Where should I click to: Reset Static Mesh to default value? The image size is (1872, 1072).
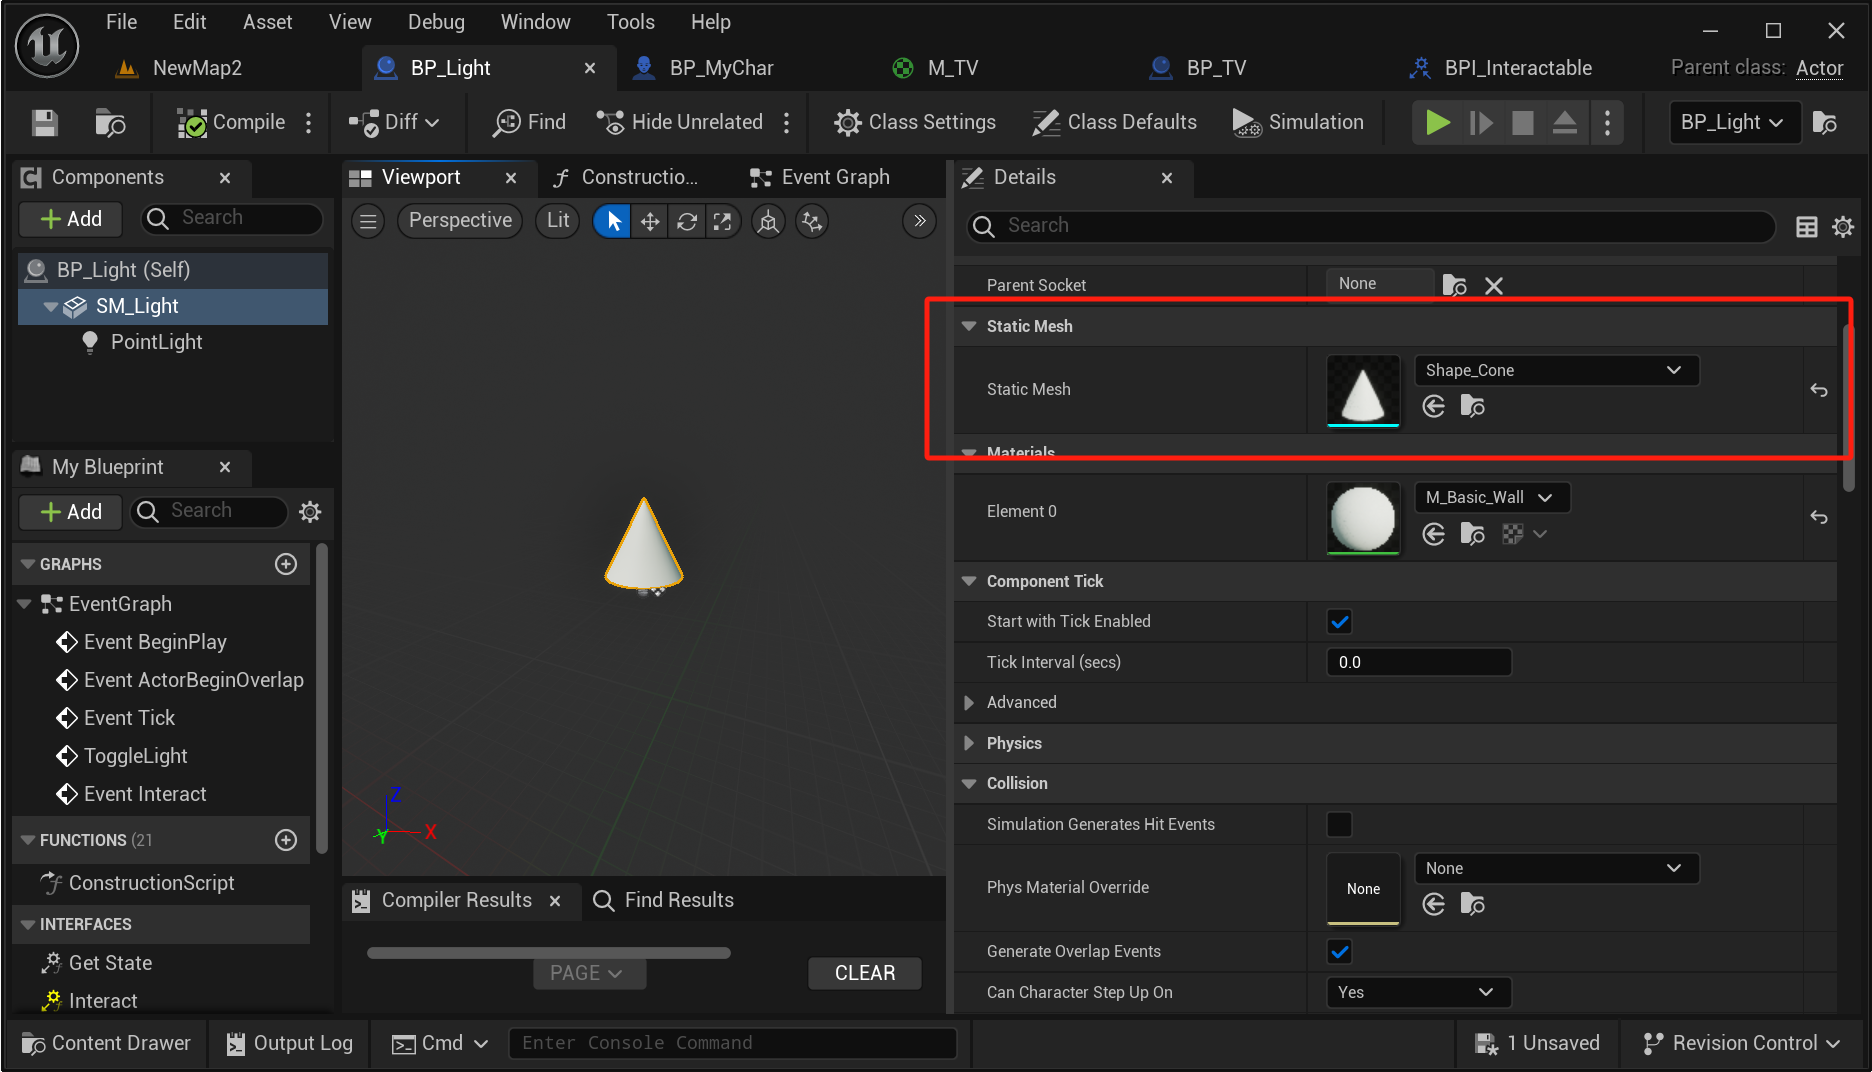1818,390
